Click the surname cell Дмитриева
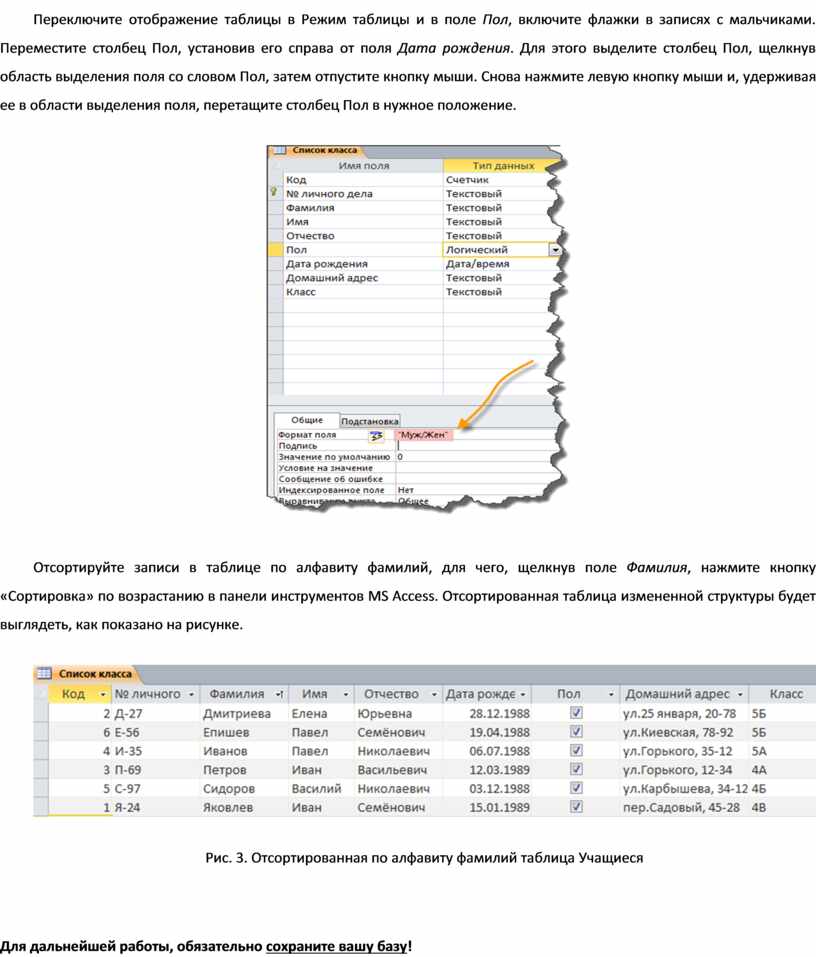 click(237, 713)
